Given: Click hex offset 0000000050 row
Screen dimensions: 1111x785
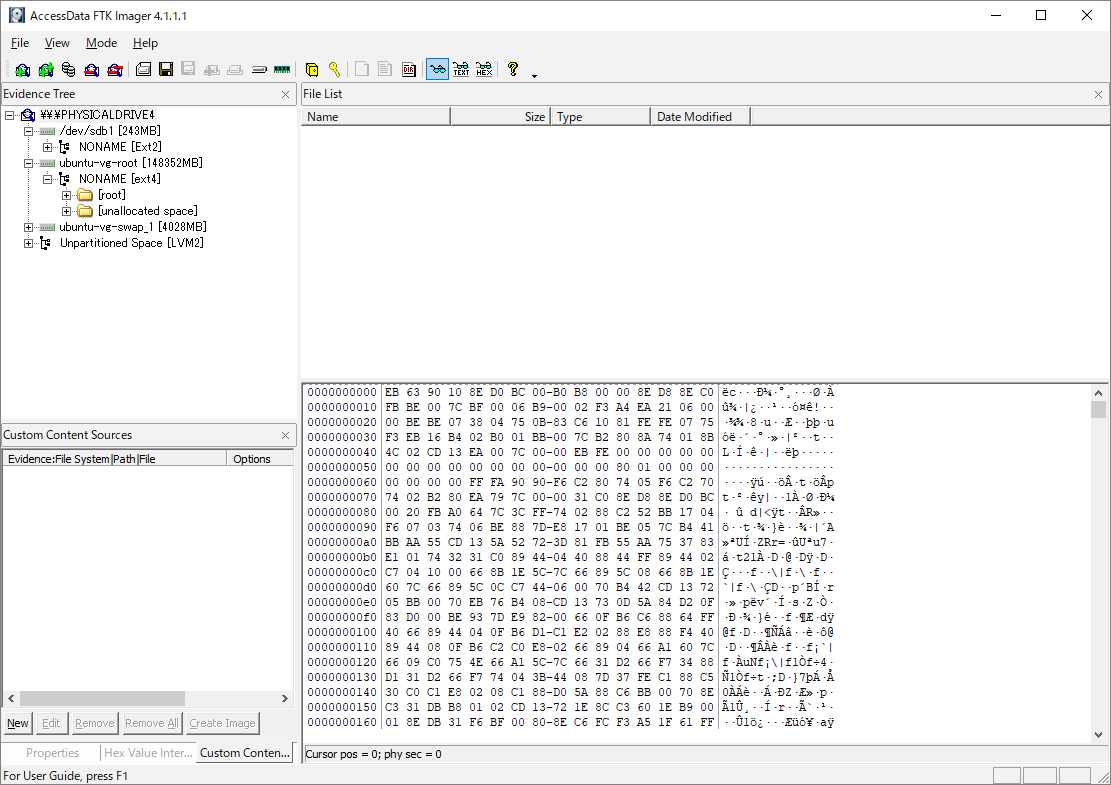Looking at the screenshot, I should point(570,468).
